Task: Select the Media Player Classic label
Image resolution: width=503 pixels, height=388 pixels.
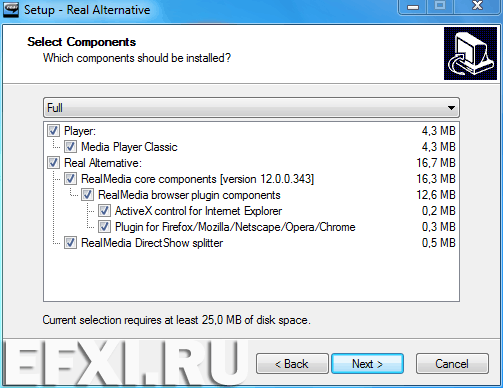Action: click(129, 147)
